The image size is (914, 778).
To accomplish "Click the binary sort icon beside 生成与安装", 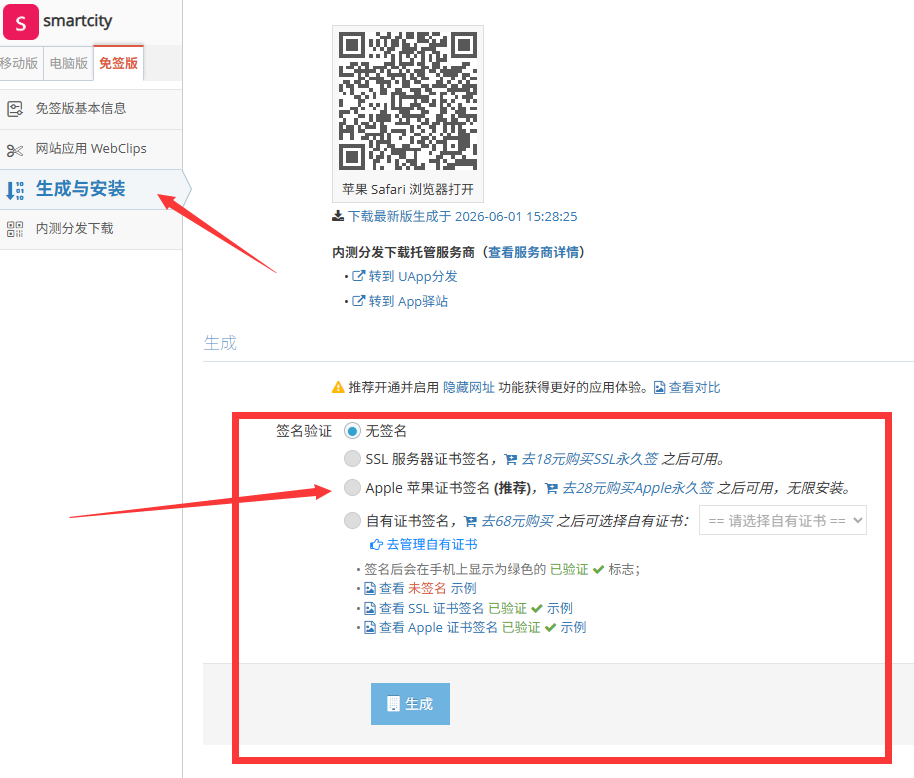I will 15,191.
